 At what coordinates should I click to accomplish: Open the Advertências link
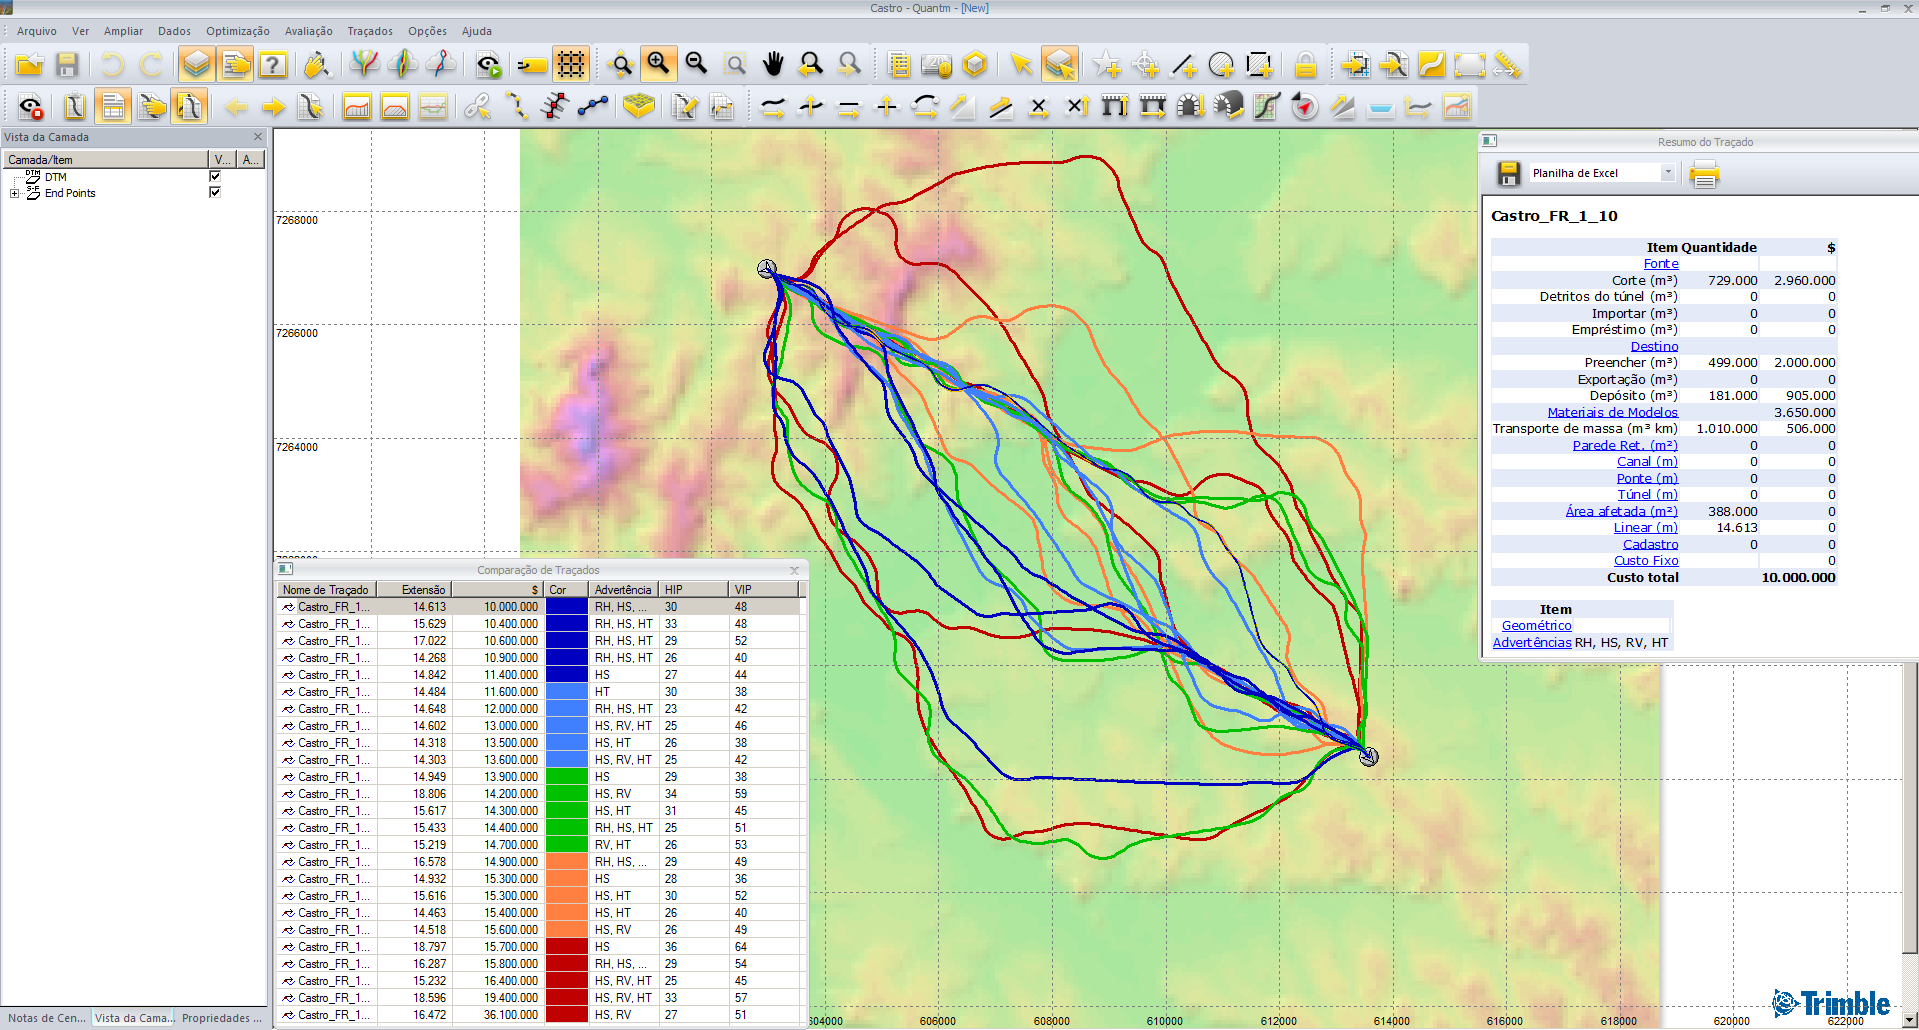1532,643
